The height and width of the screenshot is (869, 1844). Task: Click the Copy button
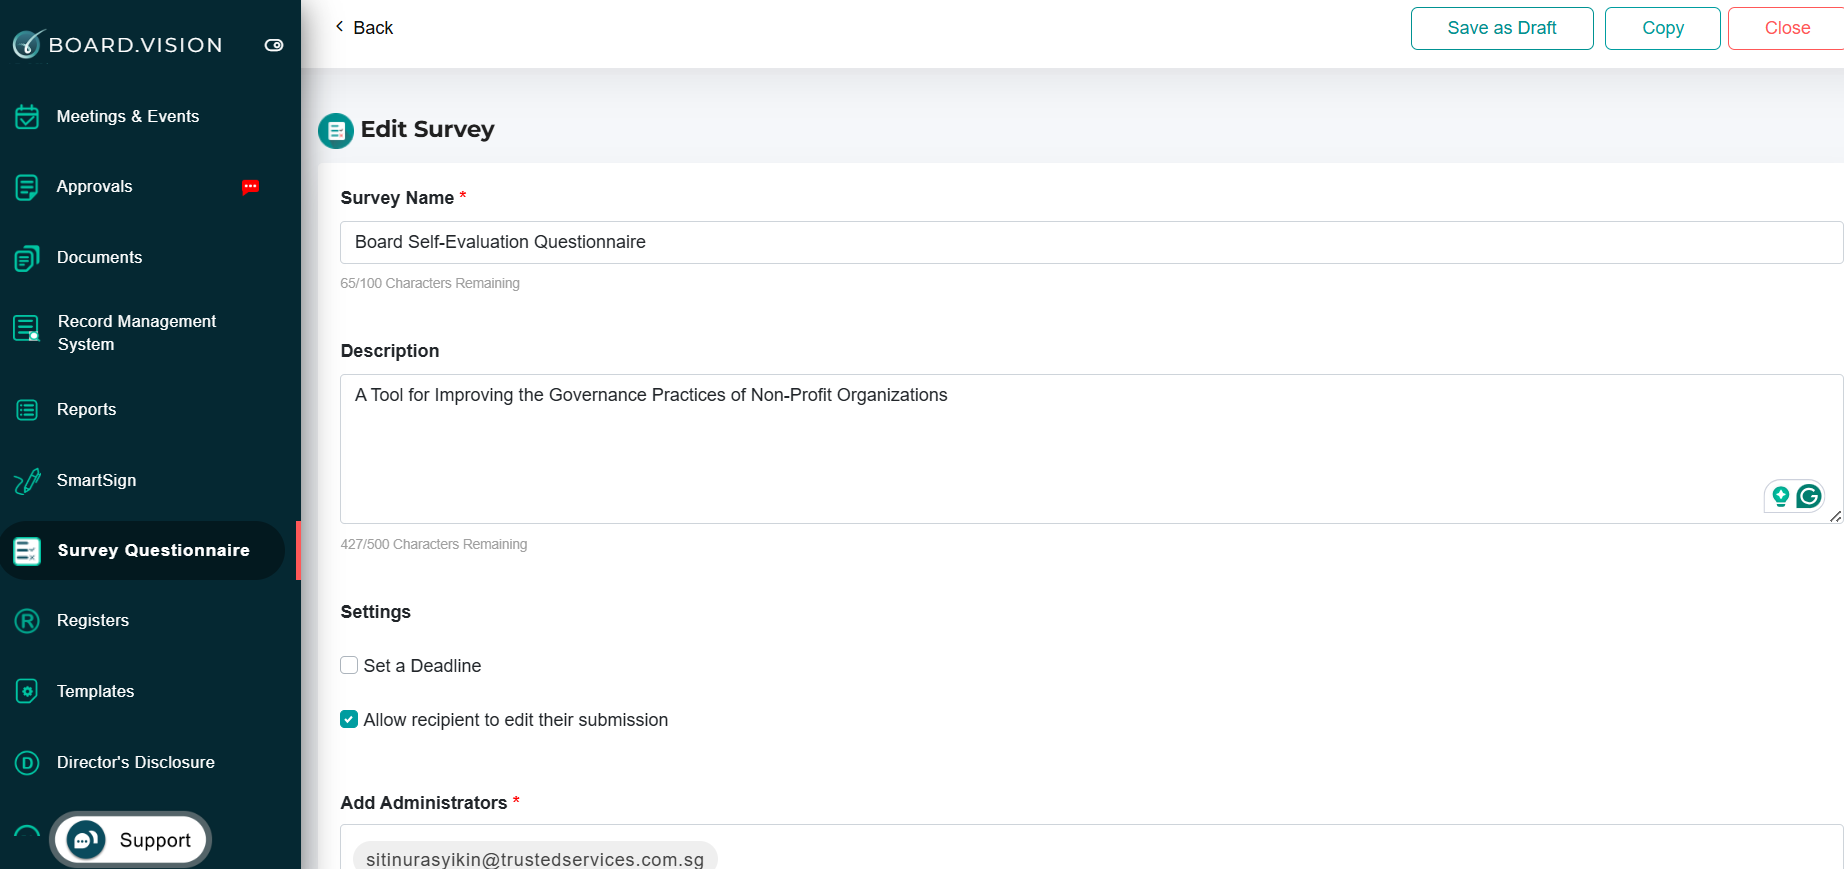tap(1663, 28)
